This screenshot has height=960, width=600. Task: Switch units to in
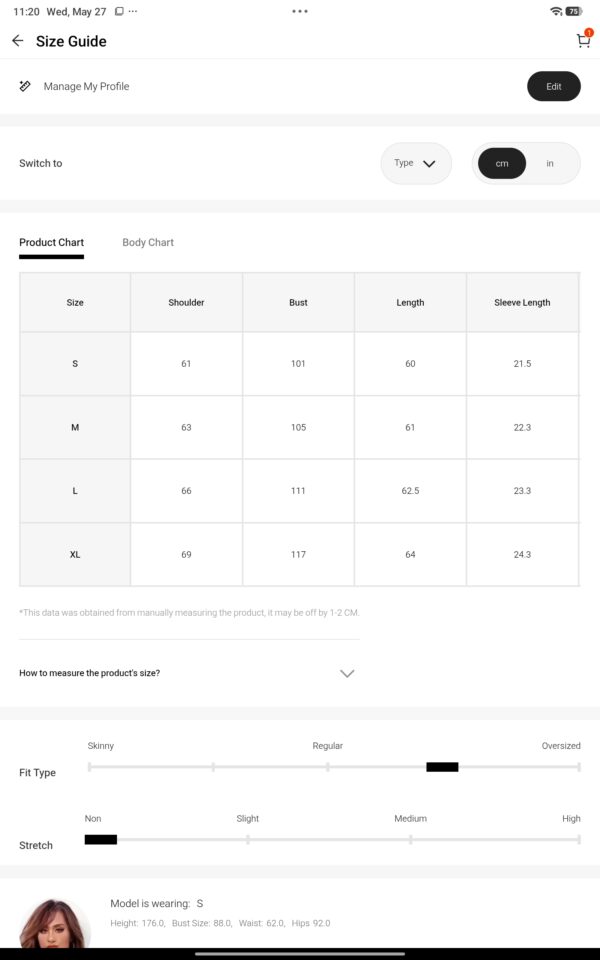(550, 163)
